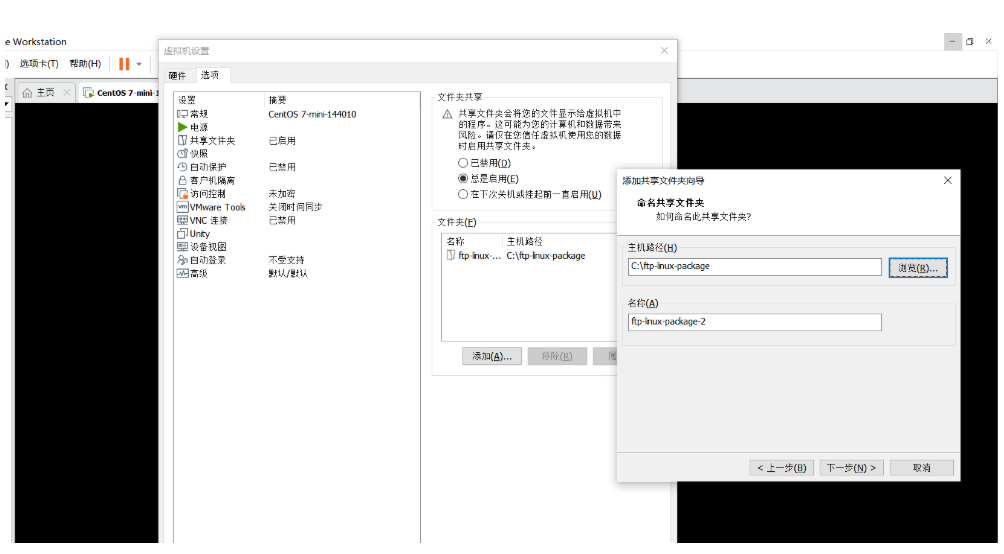Image resolution: width=1004 pixels, height=554 pixels.
Task: Click the 共享文件夹 icon in settings list
Action: click(x=182, y=140)
